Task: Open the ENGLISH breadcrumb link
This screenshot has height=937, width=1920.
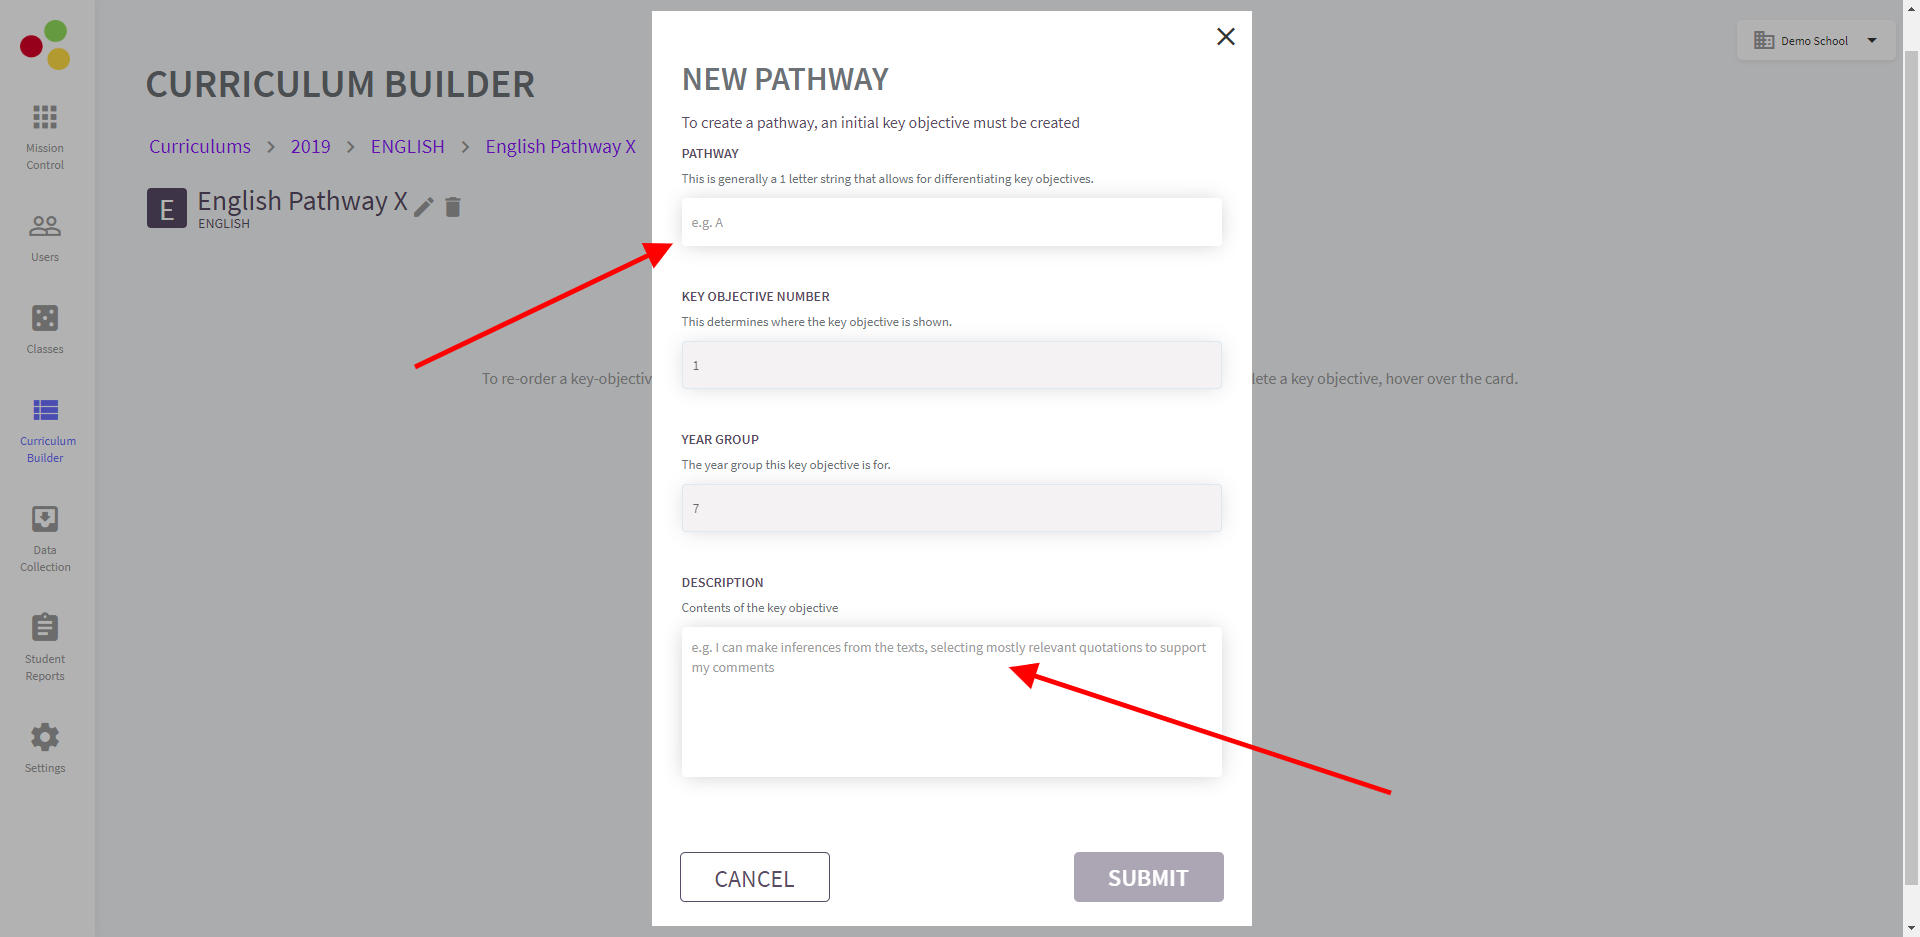Action: coord(407,147)
